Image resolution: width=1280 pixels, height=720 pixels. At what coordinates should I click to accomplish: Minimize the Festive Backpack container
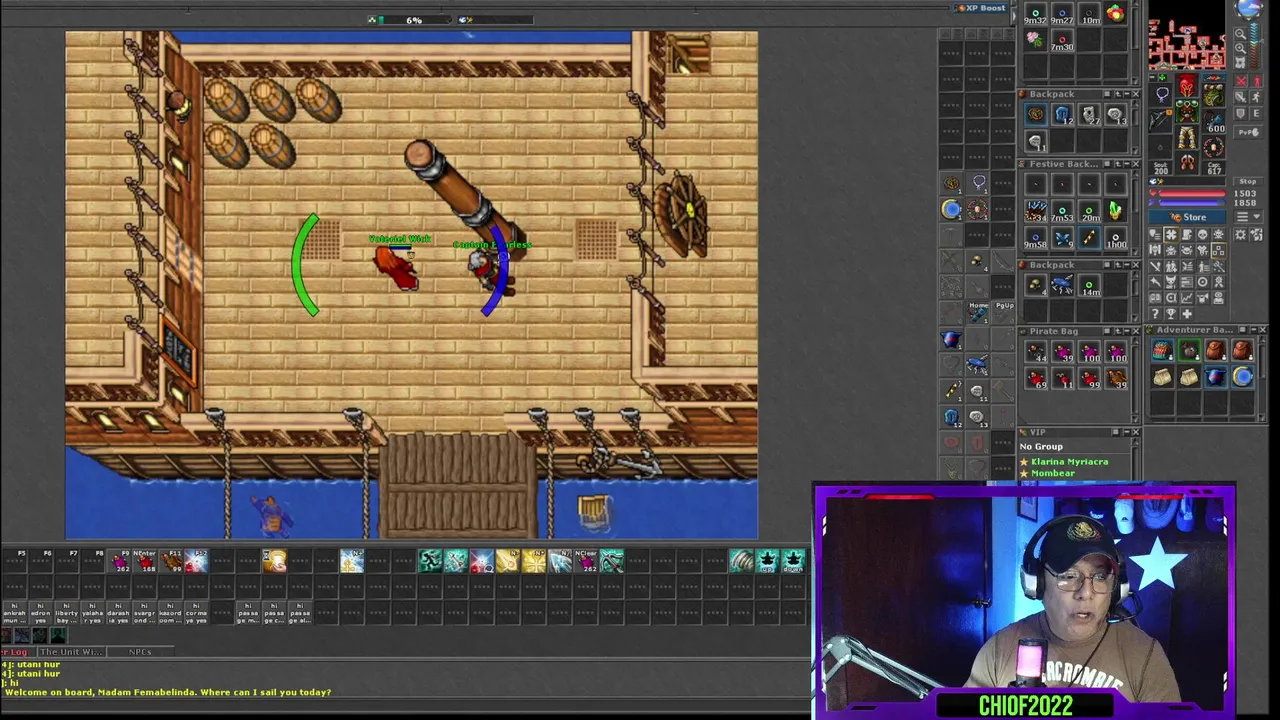click(x=1127, y=164)
